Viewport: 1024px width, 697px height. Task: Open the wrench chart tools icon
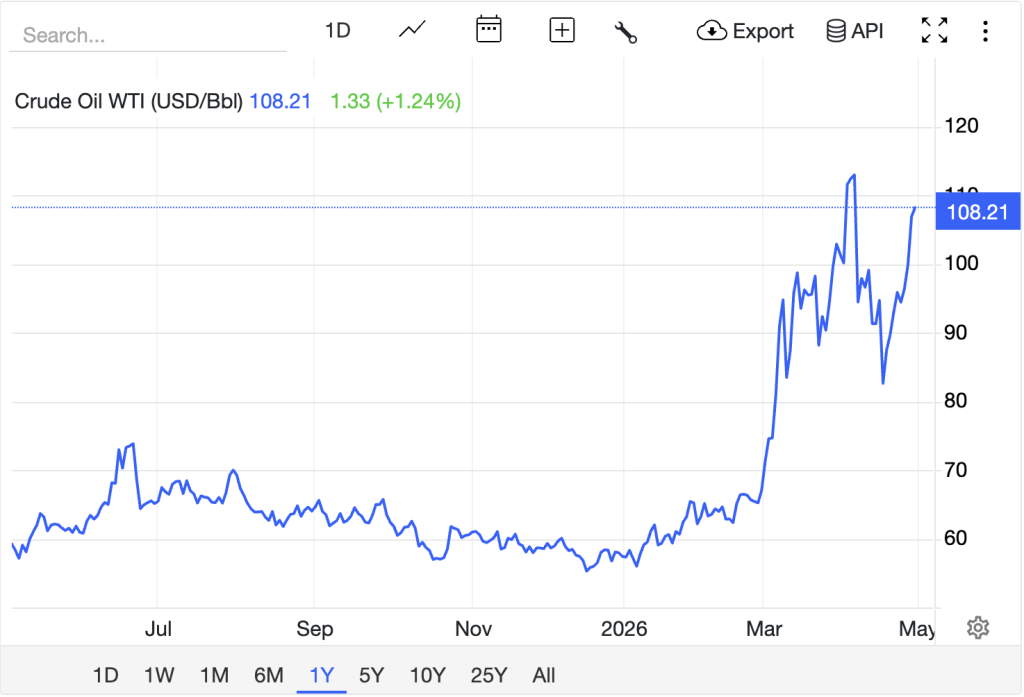(x=626, y=31)
